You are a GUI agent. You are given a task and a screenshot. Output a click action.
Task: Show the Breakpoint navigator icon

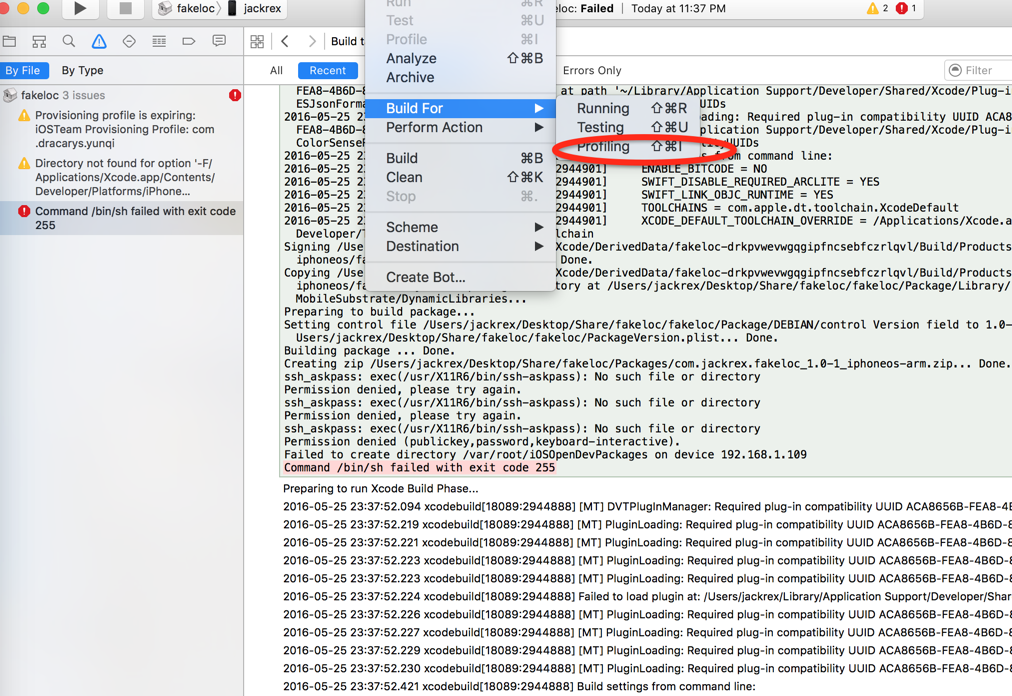pos(189,42)
